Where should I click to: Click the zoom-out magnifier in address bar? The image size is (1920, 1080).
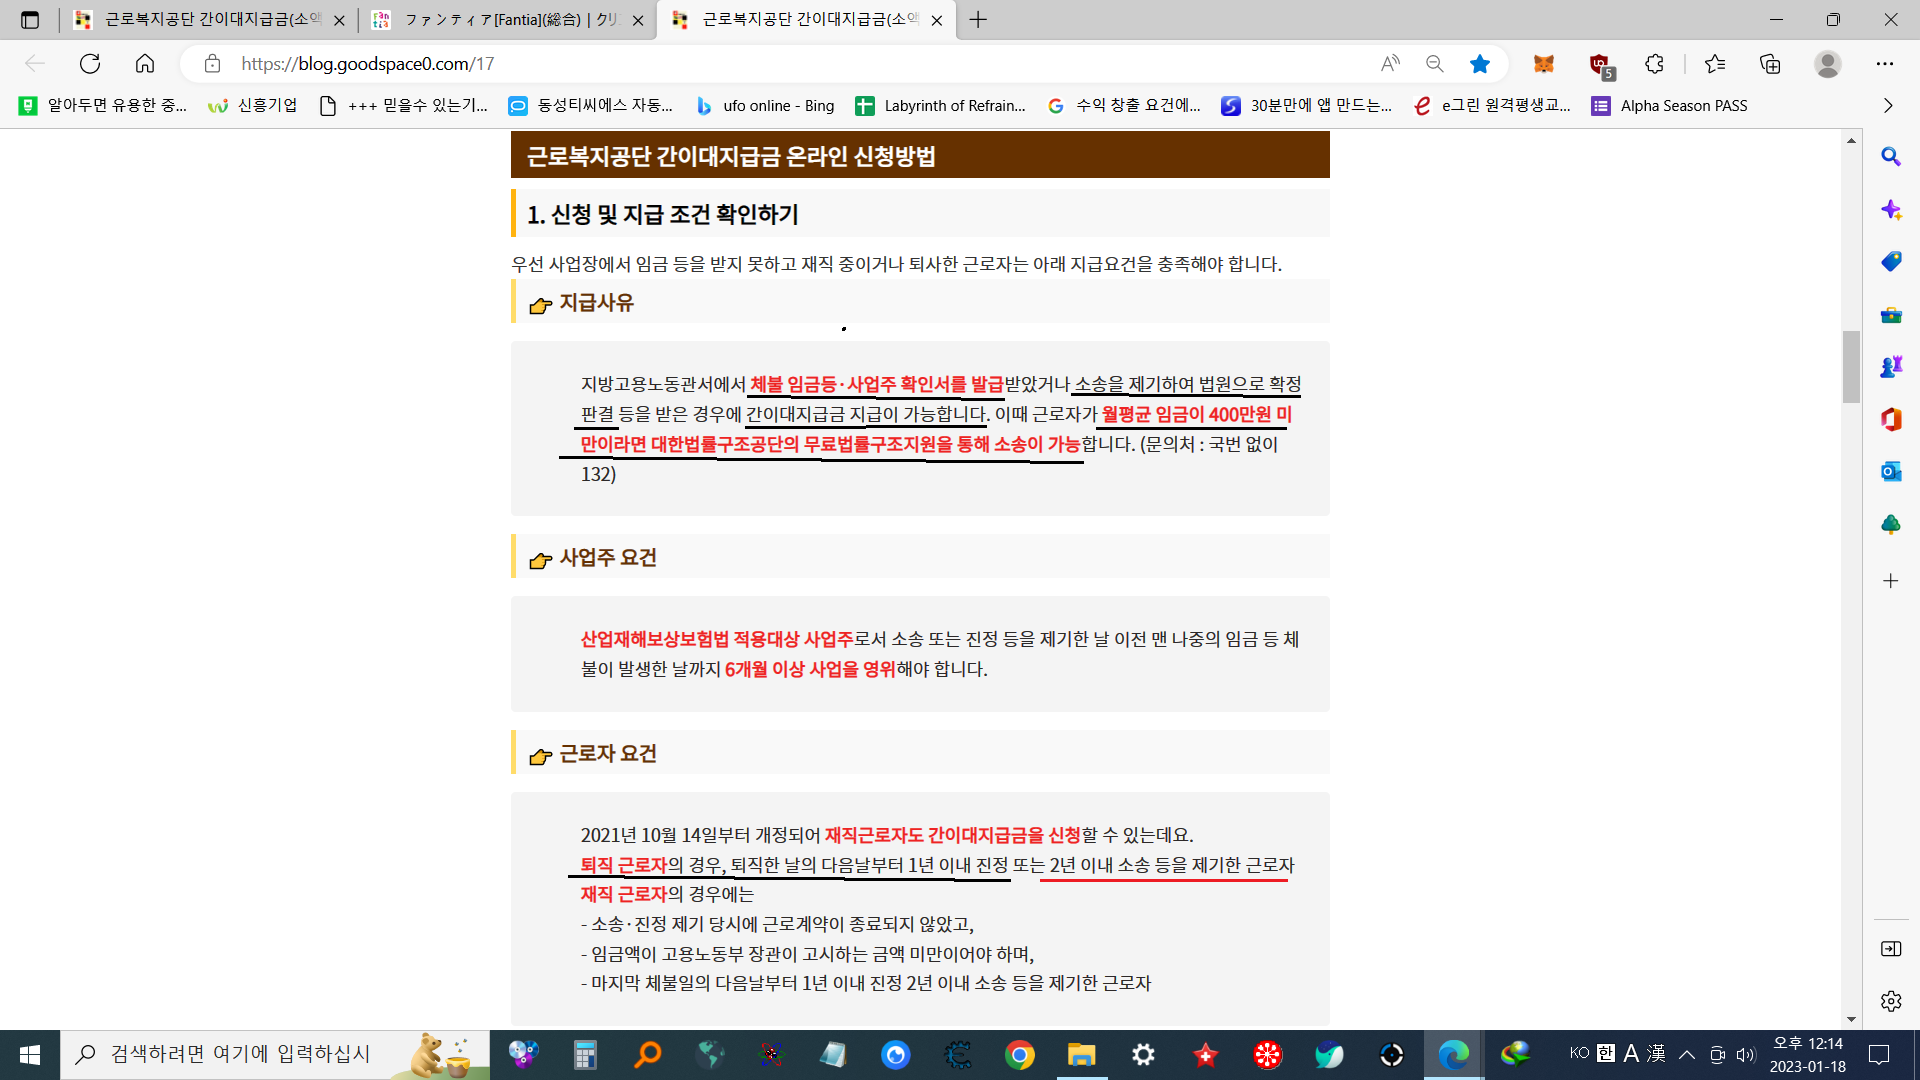tap(1435, 64)
